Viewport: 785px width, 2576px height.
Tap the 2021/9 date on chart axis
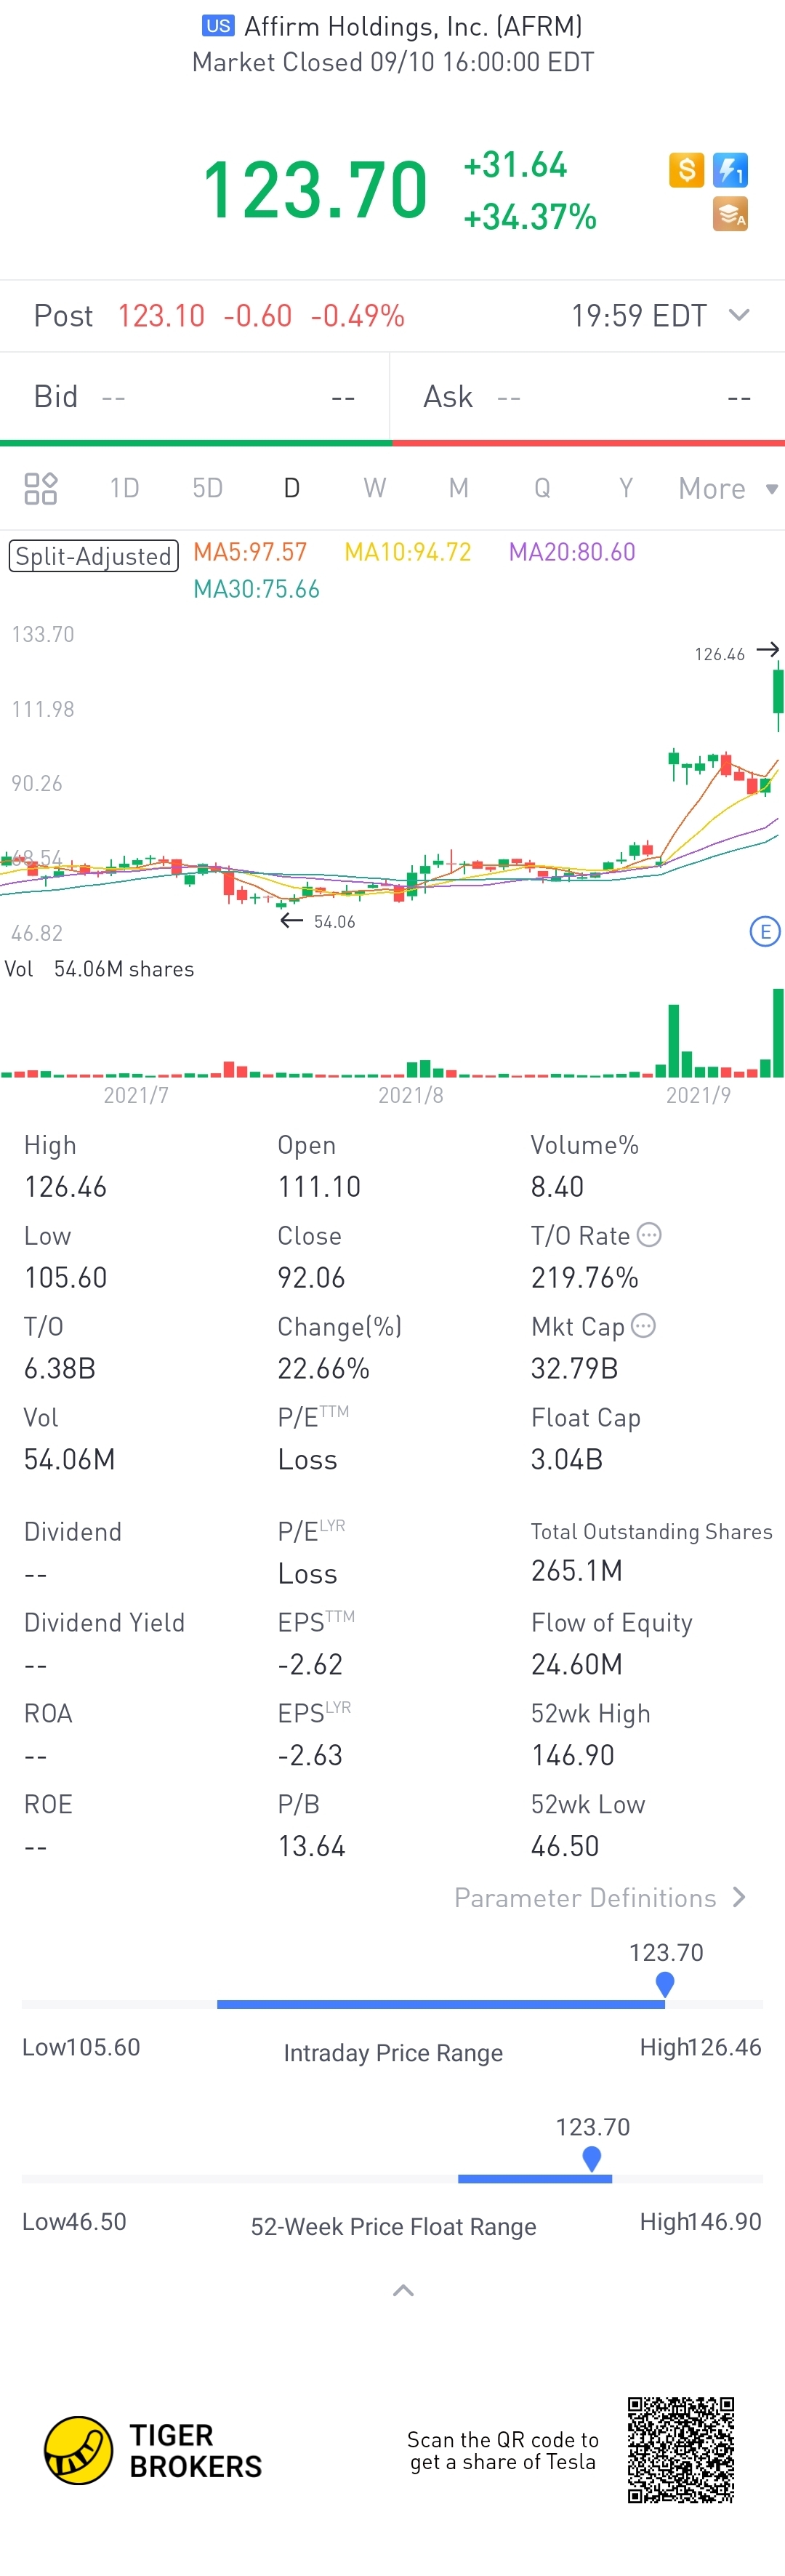(698, 1095)
